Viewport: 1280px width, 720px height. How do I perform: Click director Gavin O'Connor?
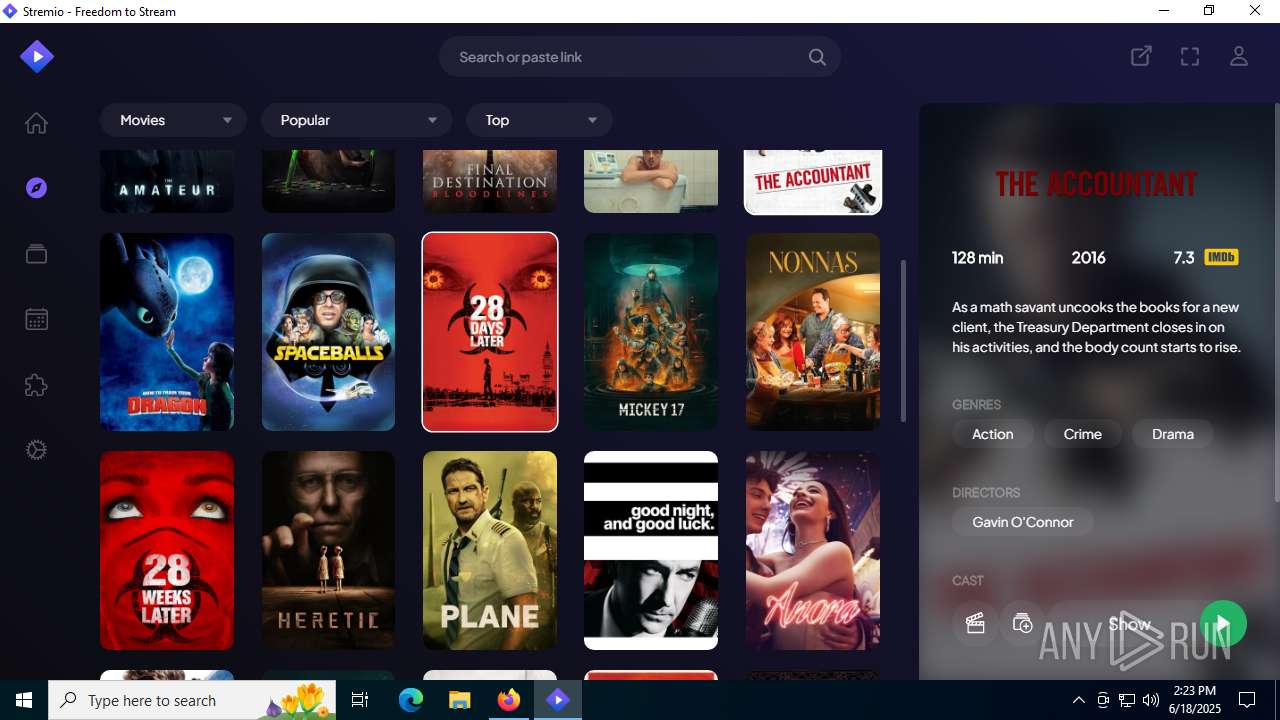(1022, 522)
